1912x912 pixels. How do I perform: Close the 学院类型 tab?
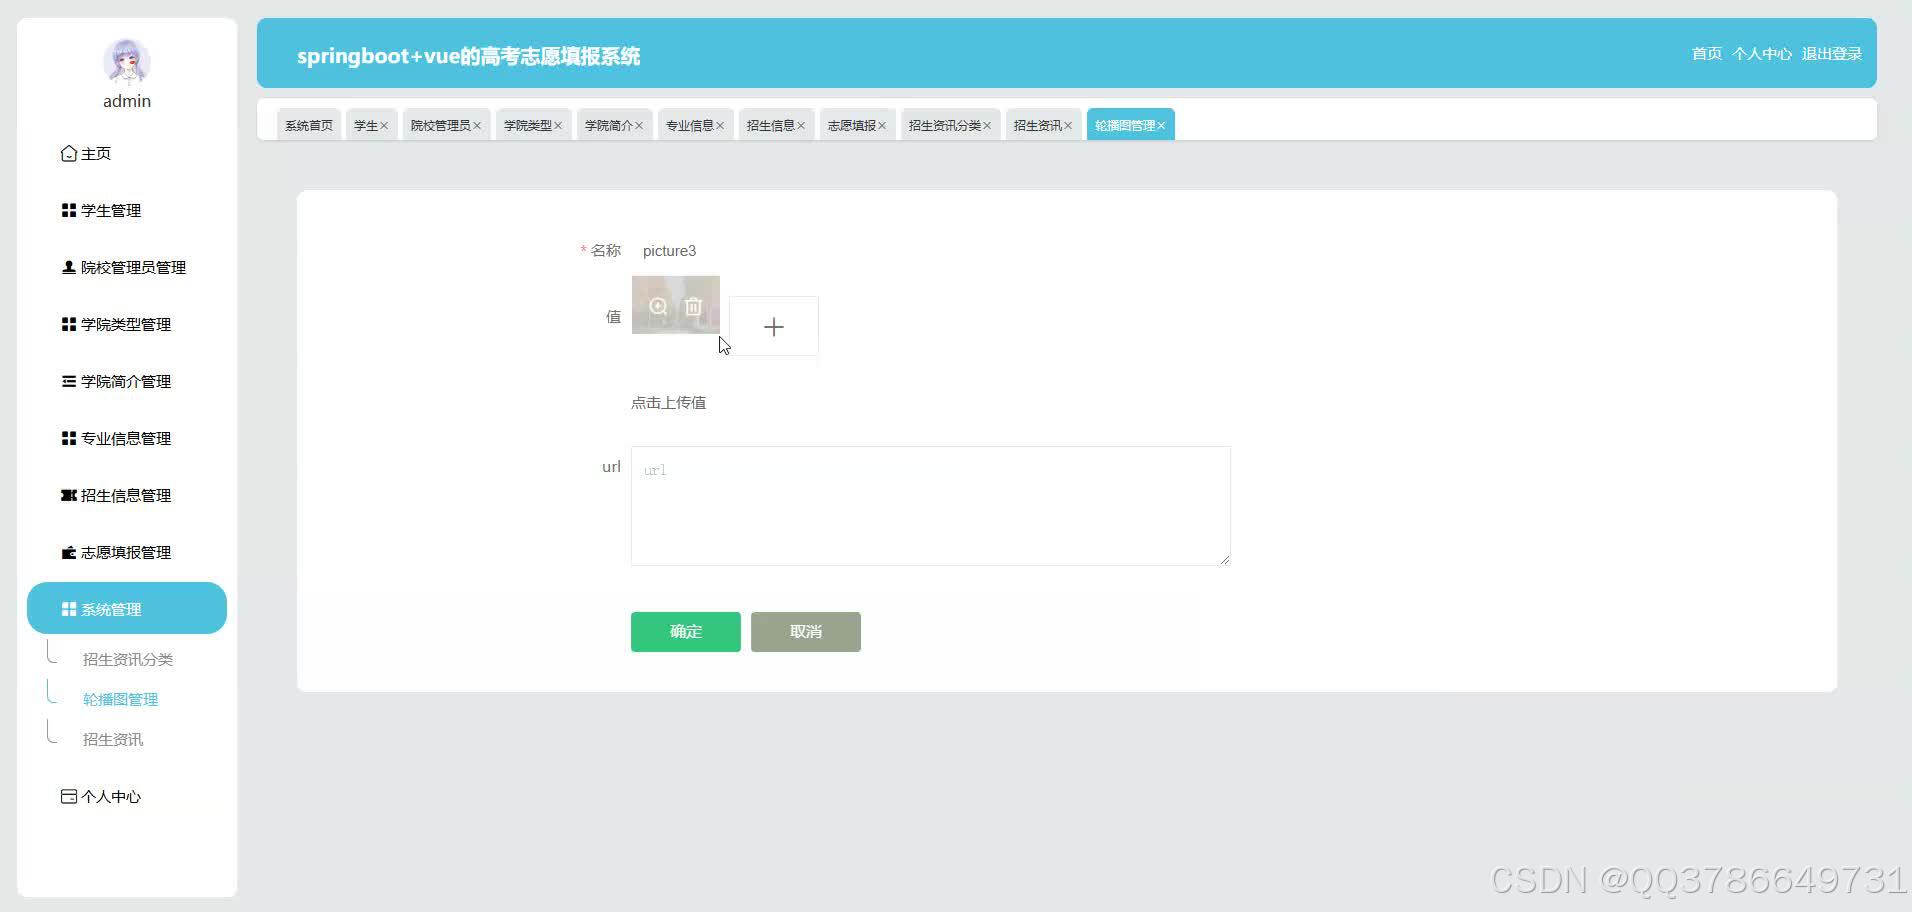click(558, 126)
